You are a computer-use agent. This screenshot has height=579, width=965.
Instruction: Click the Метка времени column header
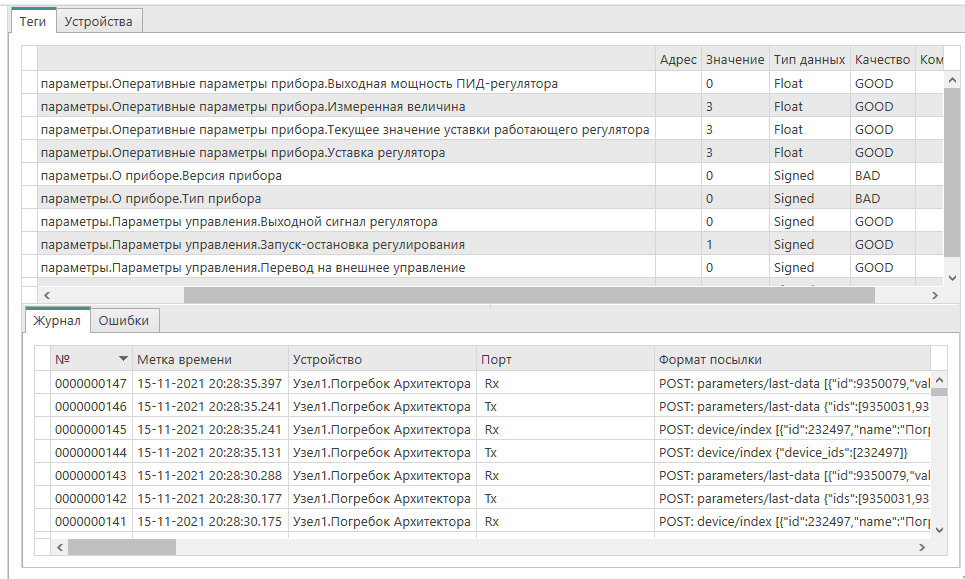(185, 359)
